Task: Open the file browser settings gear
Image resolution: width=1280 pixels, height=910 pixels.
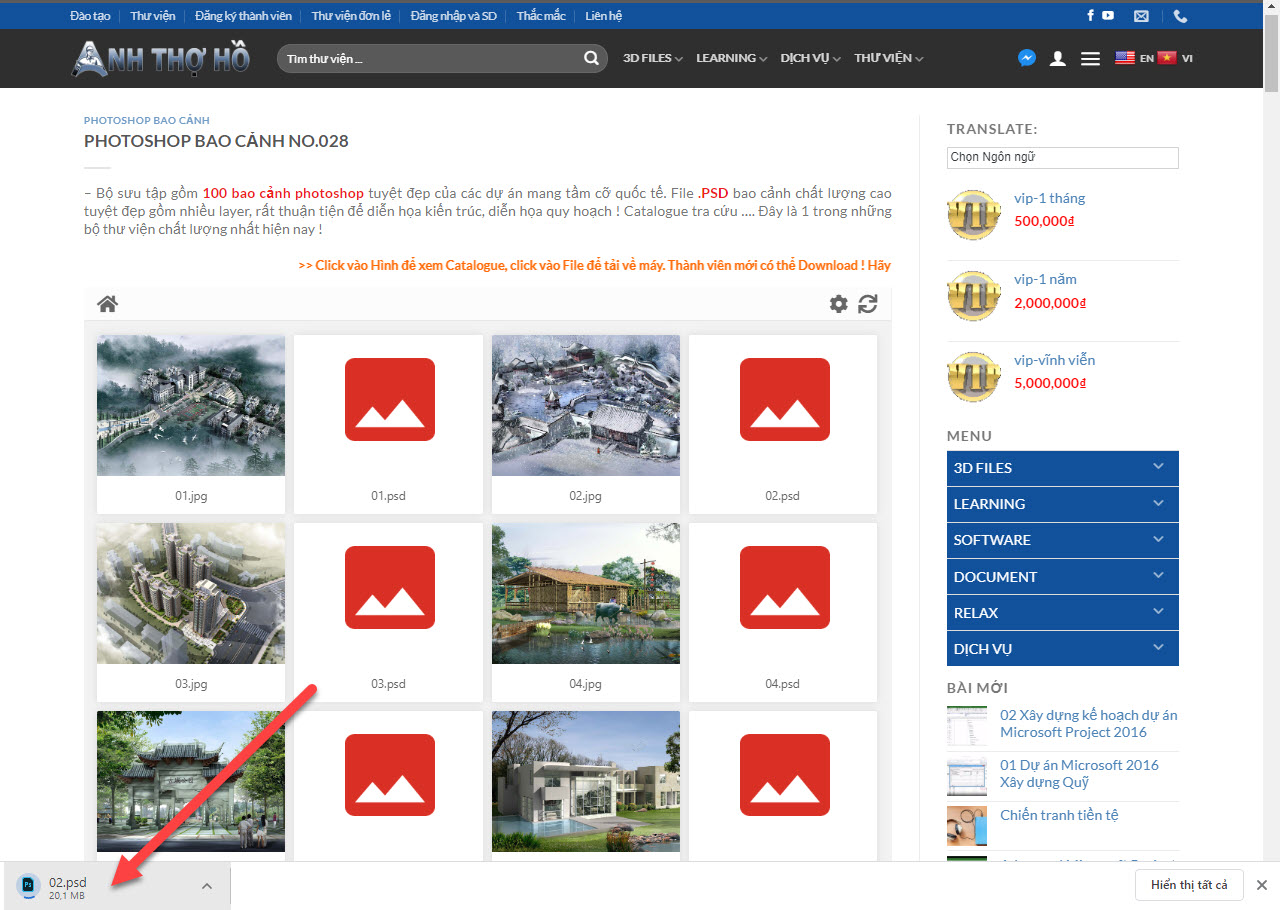Action: click(838, 304)
